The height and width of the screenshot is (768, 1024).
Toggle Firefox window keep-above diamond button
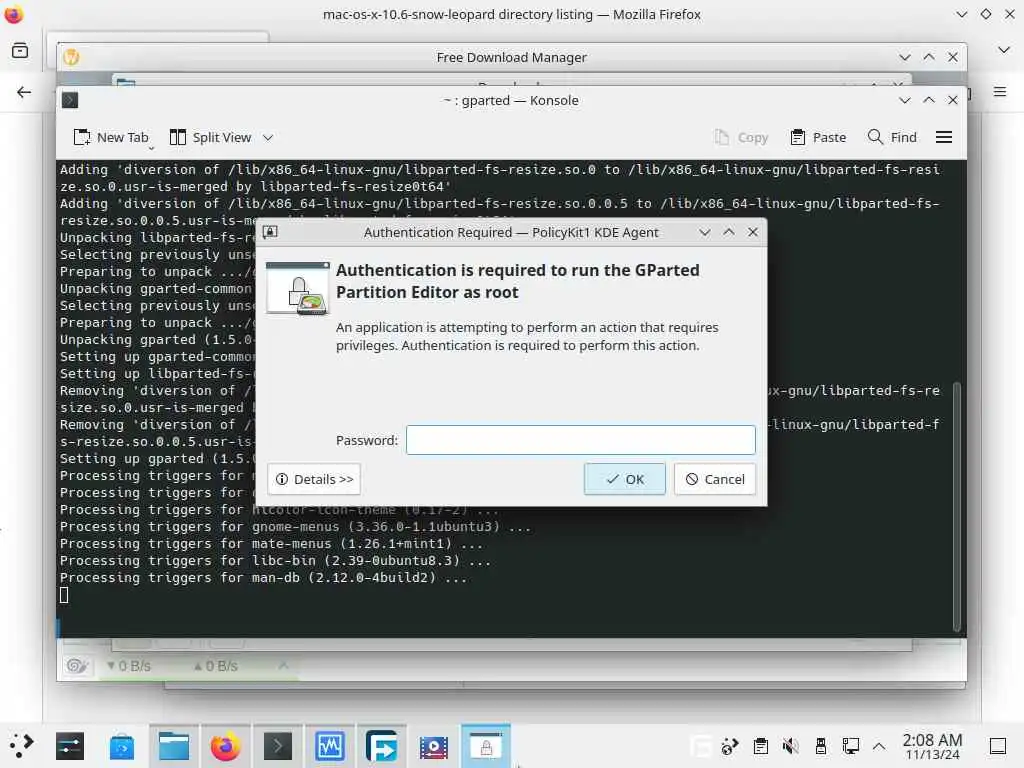[985, 14]
